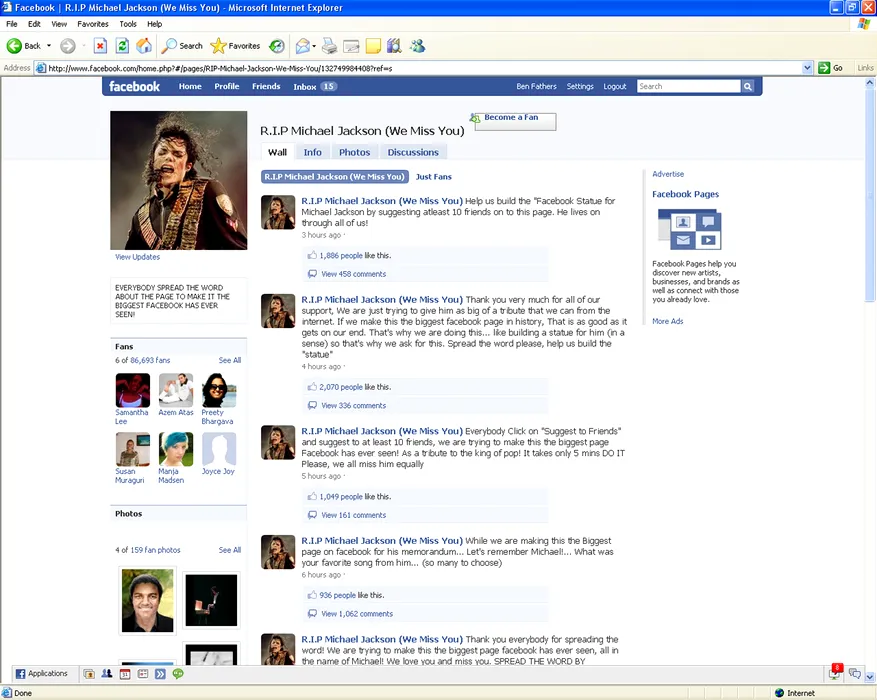This screenshot has height=700, width=877.
Task: Click the green chat bubble bookmark icon
Action: [x=178, y=674]
